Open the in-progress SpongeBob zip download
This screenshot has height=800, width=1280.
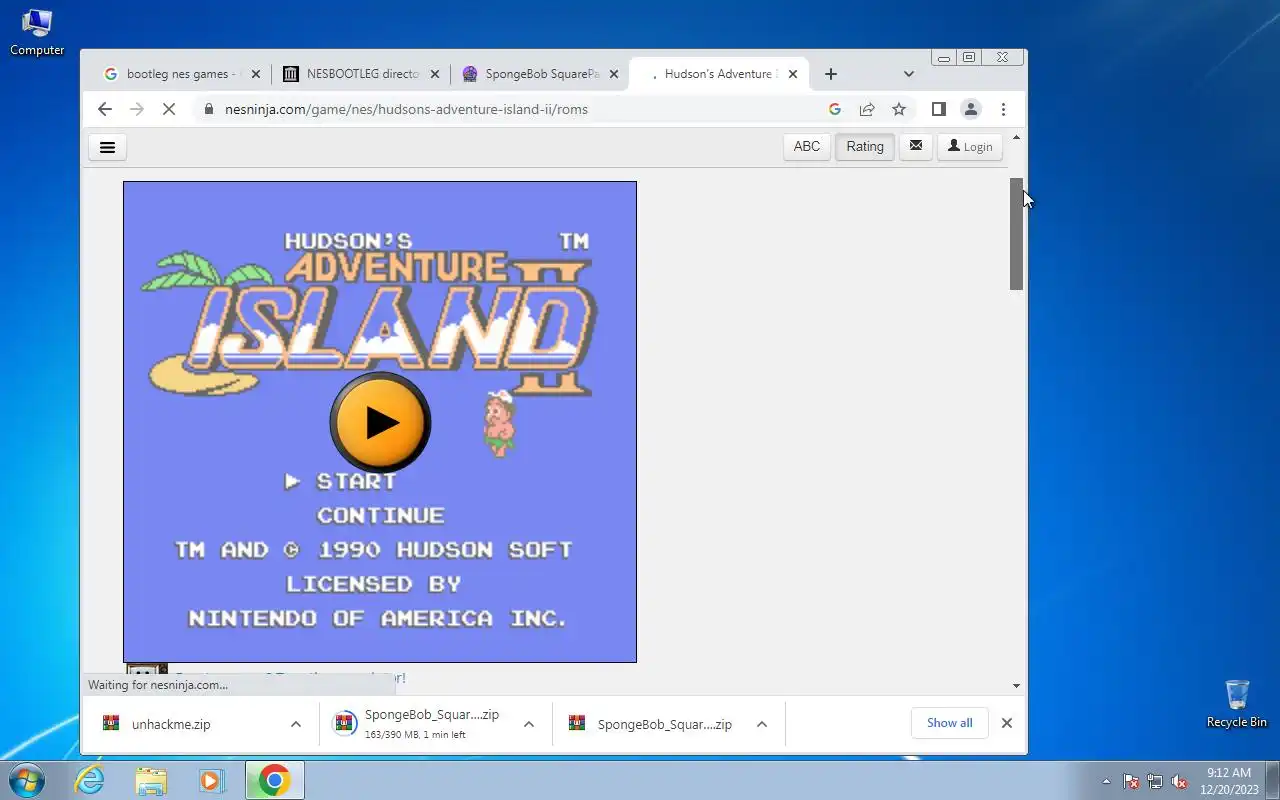[430, 724]
